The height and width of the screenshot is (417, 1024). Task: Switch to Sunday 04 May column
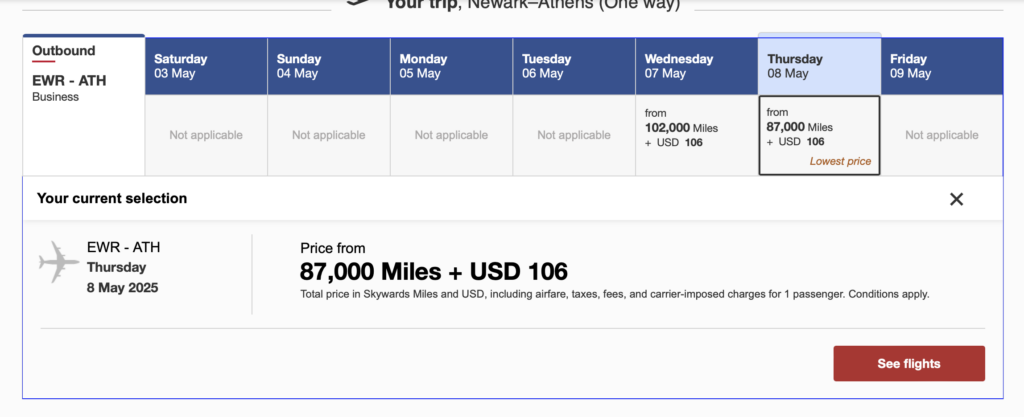328,66
